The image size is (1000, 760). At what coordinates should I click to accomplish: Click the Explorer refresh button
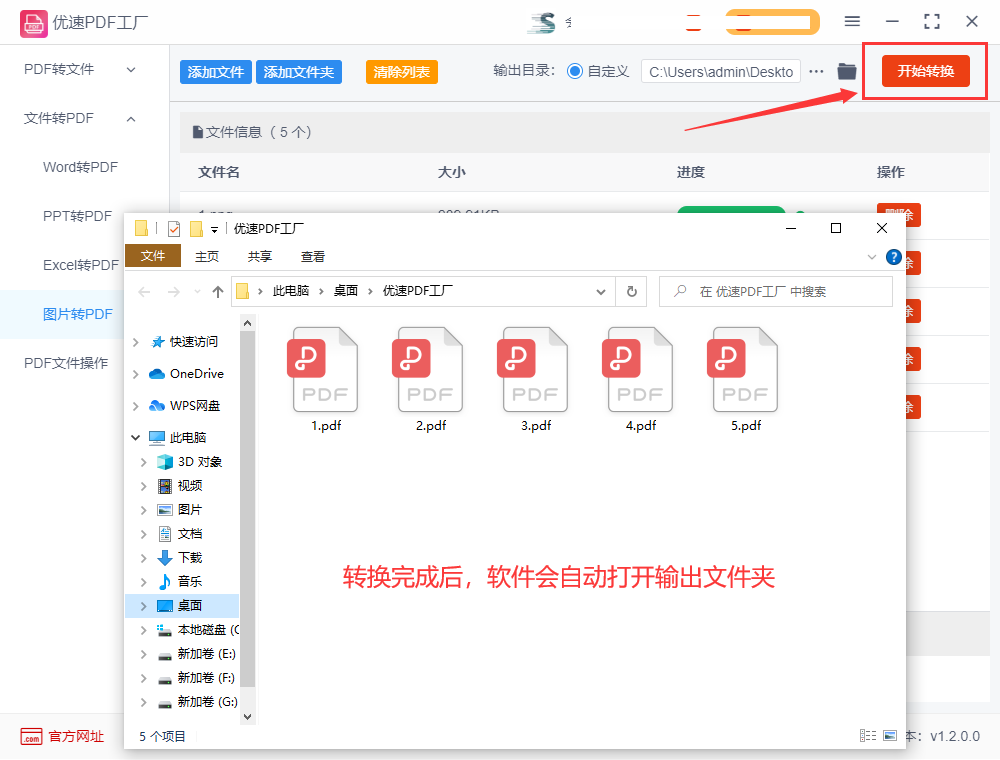point(631,291)
